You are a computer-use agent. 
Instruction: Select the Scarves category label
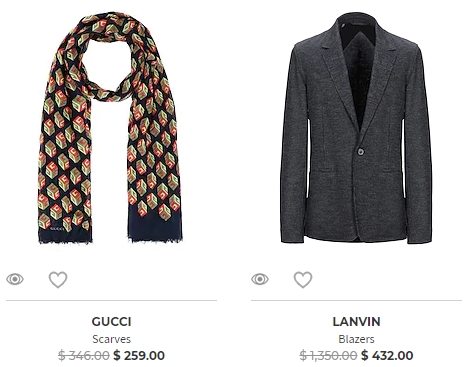pos(111,339)
